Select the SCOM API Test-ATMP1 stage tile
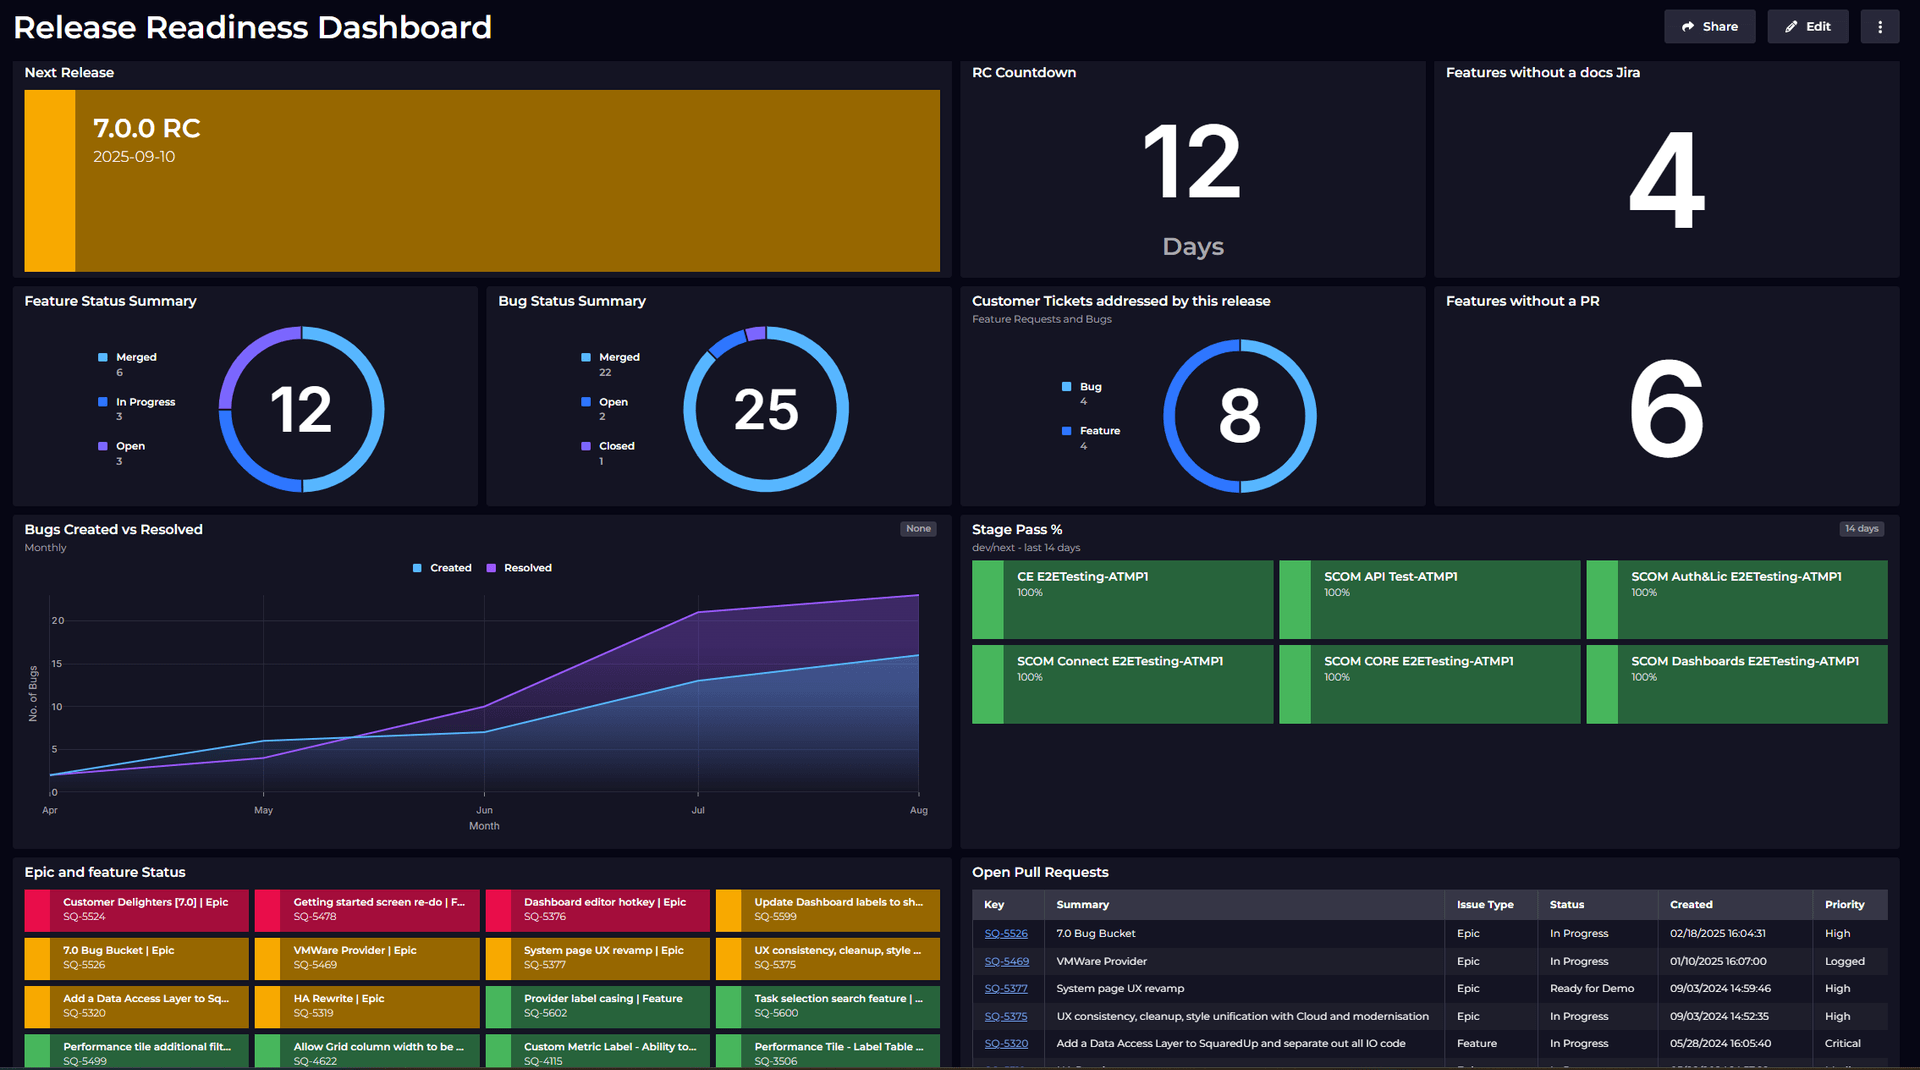 click(1429, 599)
